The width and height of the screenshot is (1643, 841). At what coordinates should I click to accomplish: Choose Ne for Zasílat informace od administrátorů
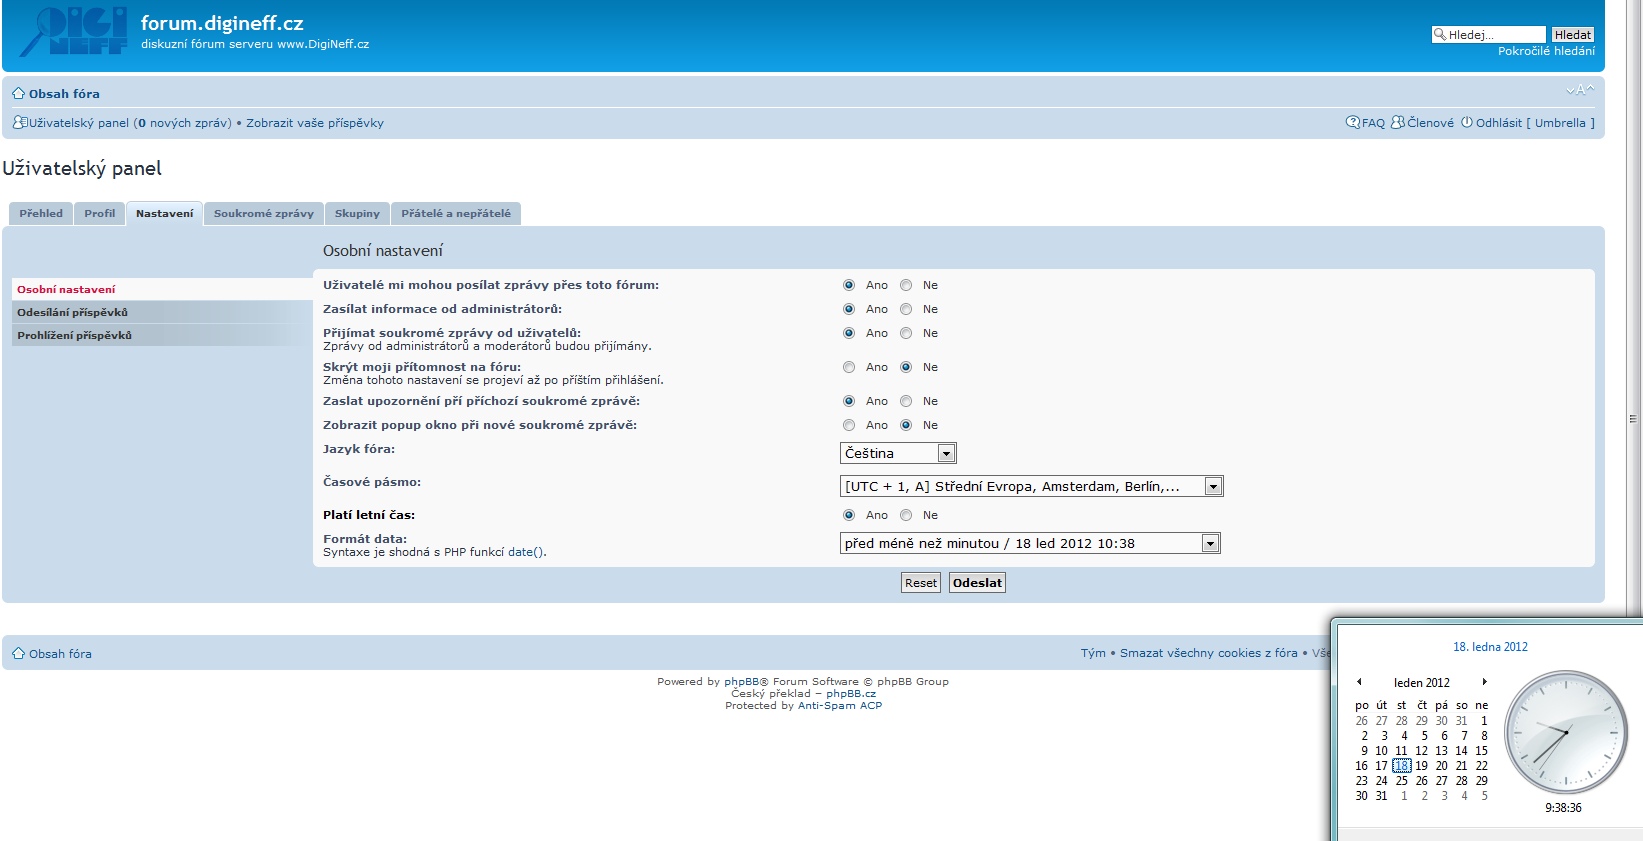point(906,309)
